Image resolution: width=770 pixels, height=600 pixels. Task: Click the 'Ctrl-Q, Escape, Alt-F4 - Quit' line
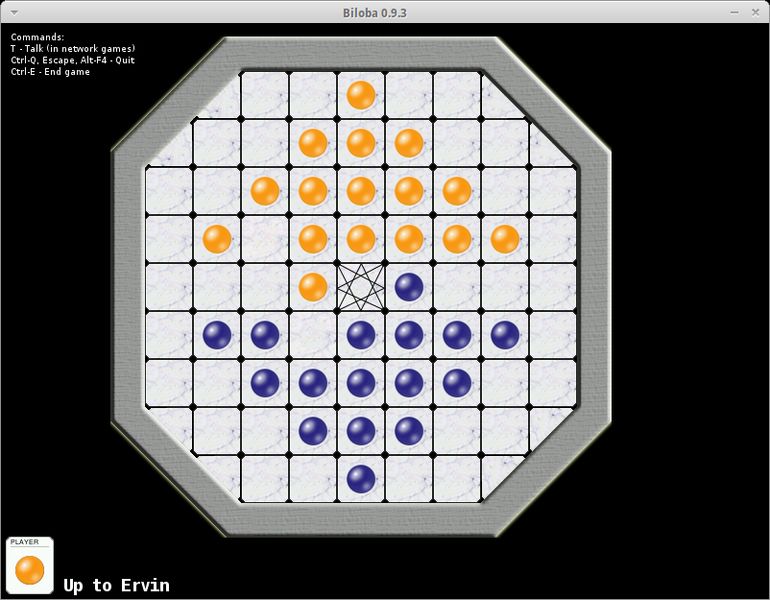tap(73, 60)
